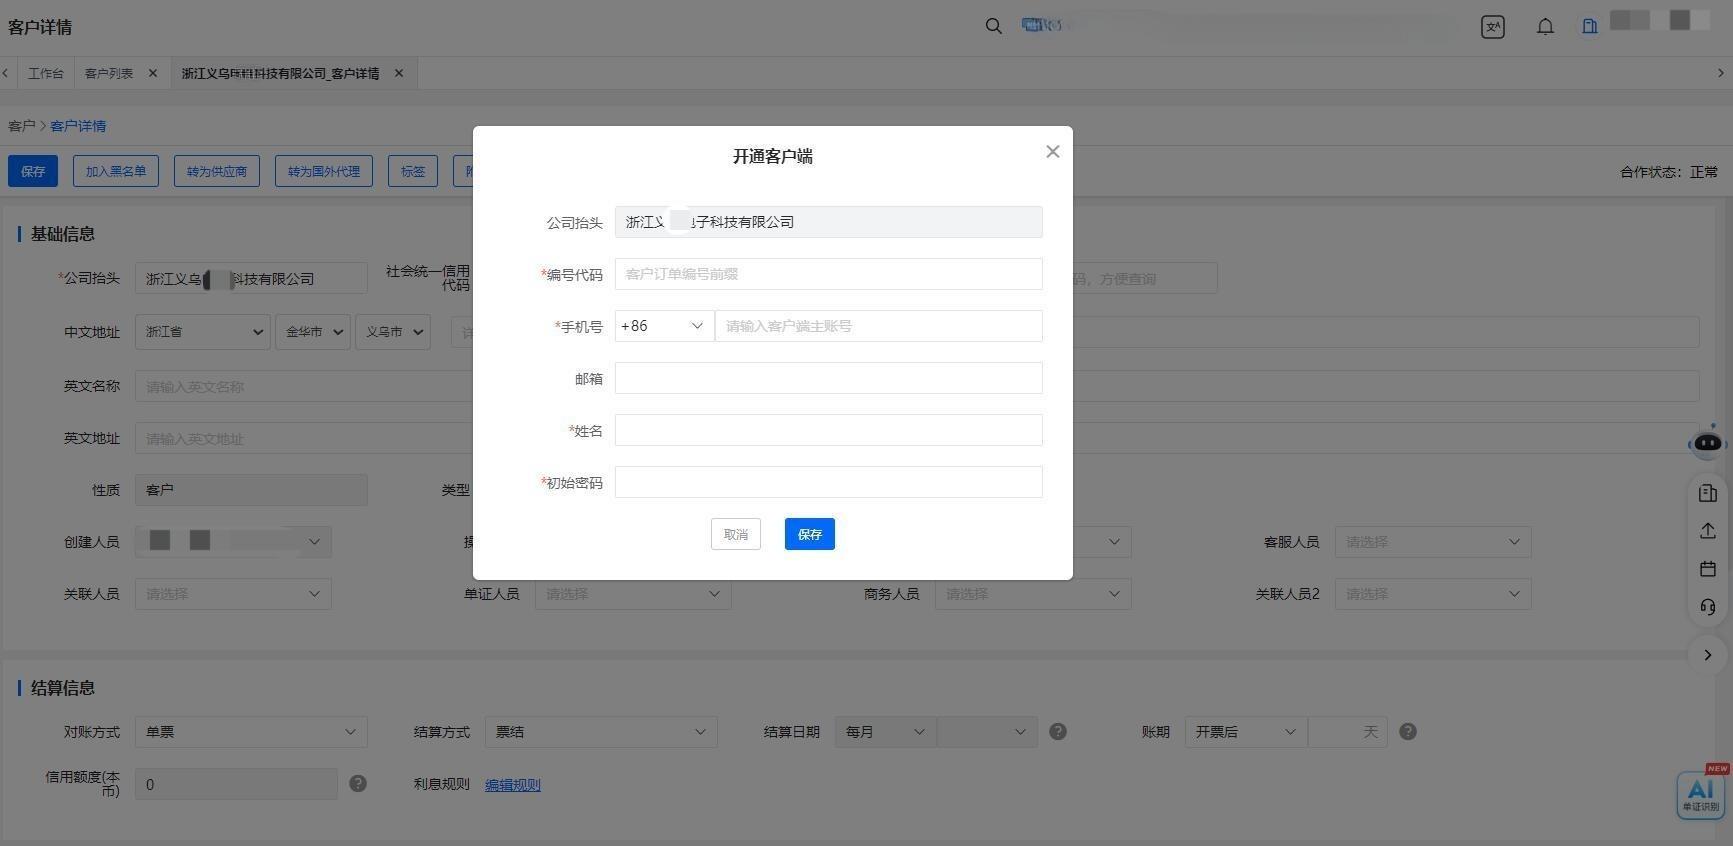Image resolution: width=1733 pixels, height=846 pixels.
Task: Open the AI 单证识别 button
Action: pos(1700,794)
